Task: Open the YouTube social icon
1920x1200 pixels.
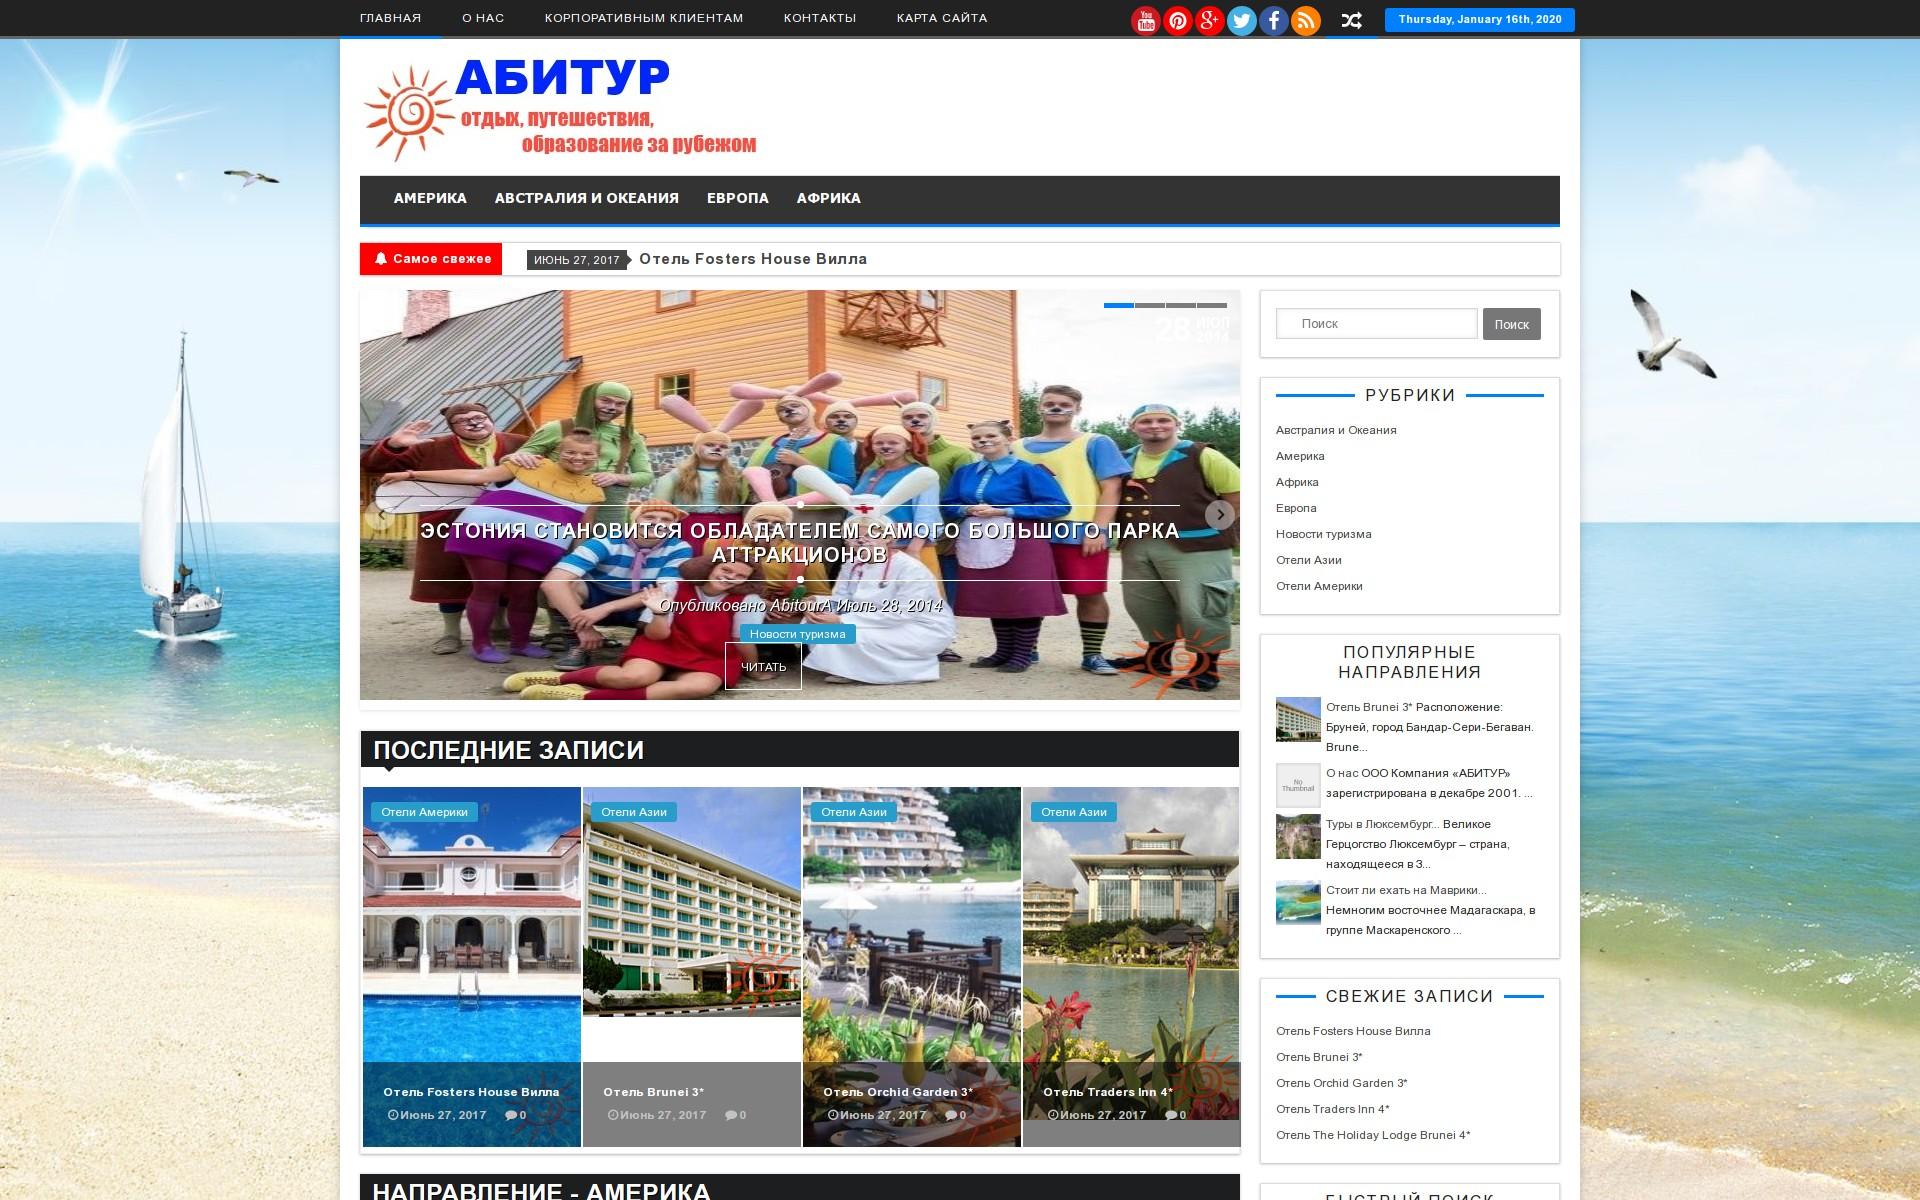Action: pyautogui.click(x=1145, y=20)
